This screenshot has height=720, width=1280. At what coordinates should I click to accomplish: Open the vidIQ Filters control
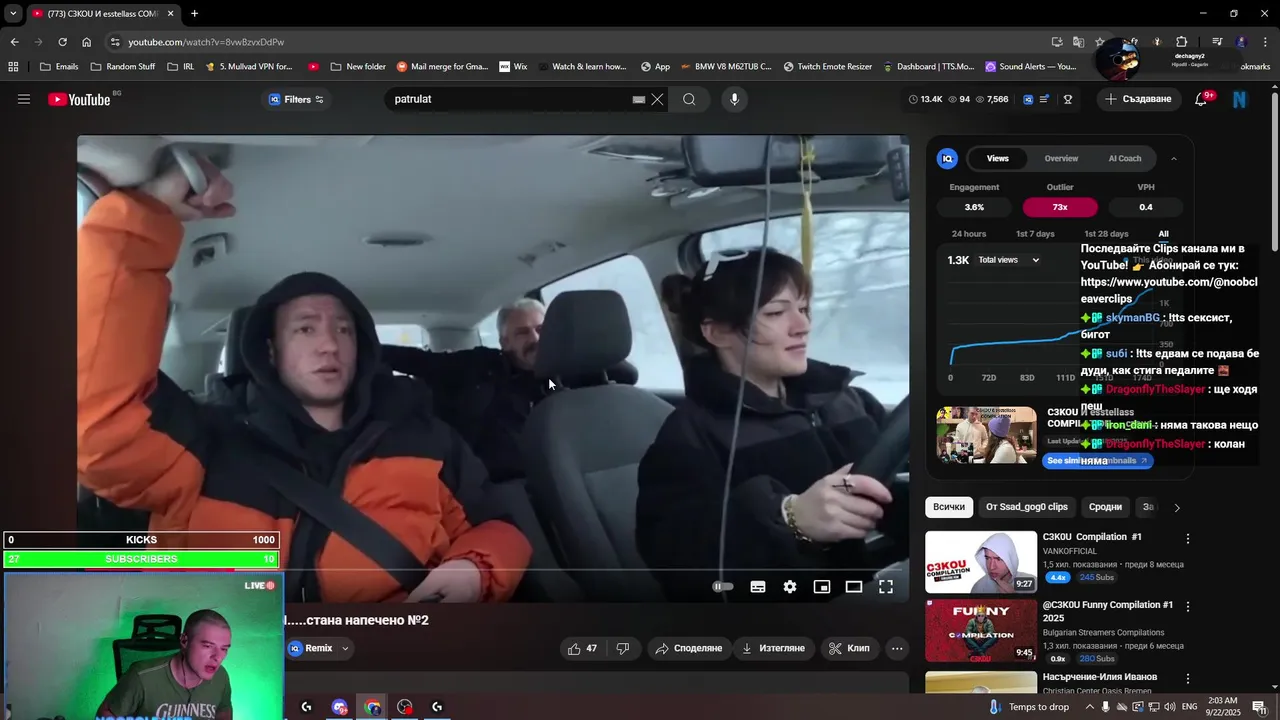(x=297, y=99)
